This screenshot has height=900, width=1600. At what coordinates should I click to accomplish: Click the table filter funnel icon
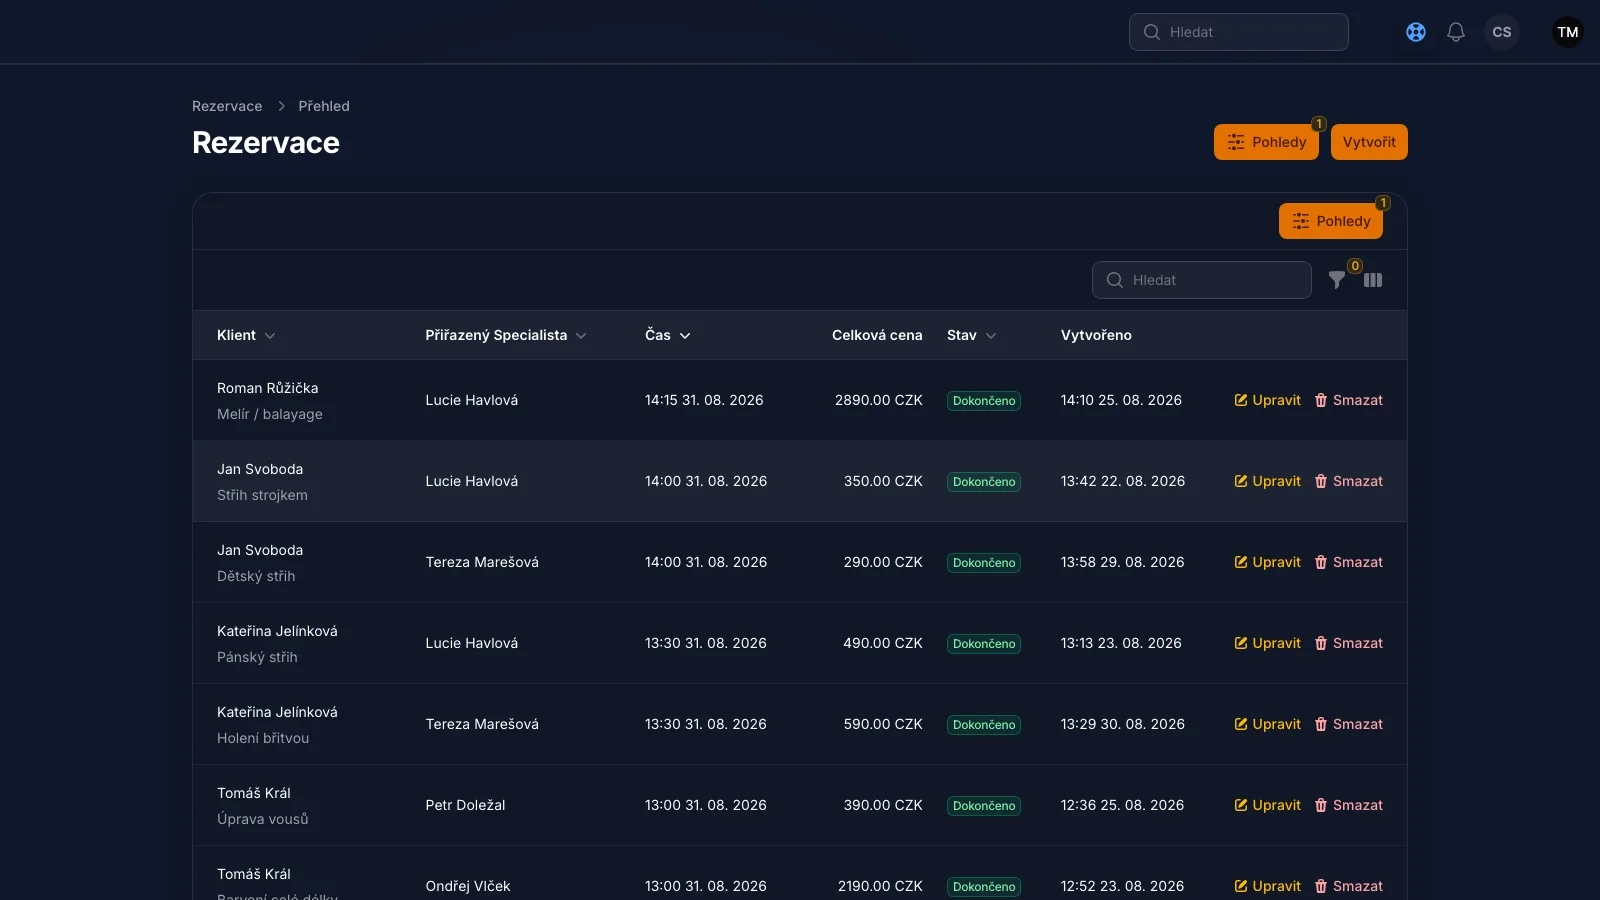[x=1337, y=280]
